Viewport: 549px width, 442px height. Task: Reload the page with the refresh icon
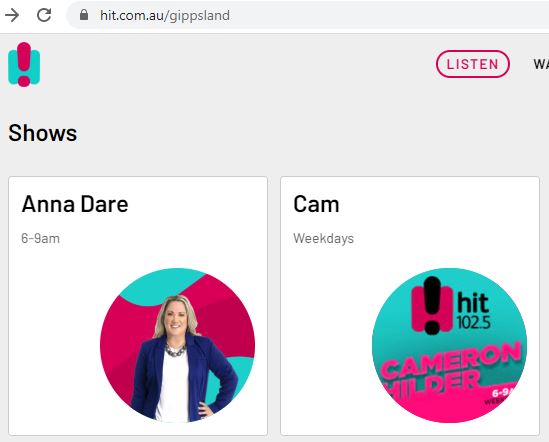click(x=44, y=15)
